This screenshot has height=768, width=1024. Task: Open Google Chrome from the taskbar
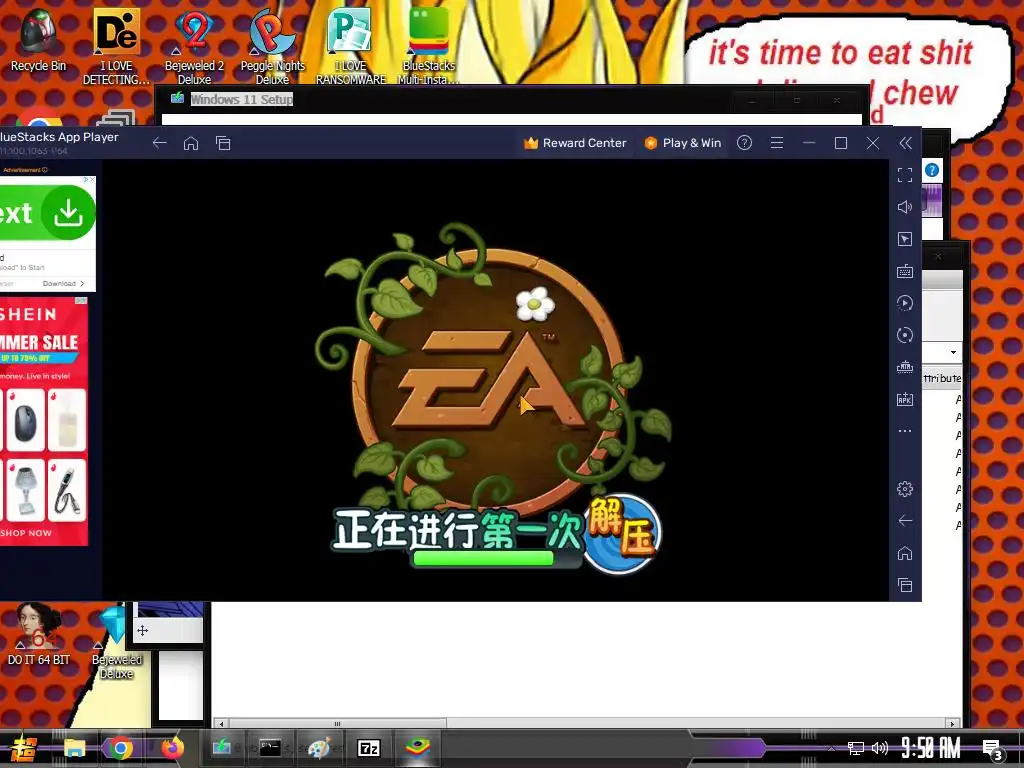(x=121, y=748)
